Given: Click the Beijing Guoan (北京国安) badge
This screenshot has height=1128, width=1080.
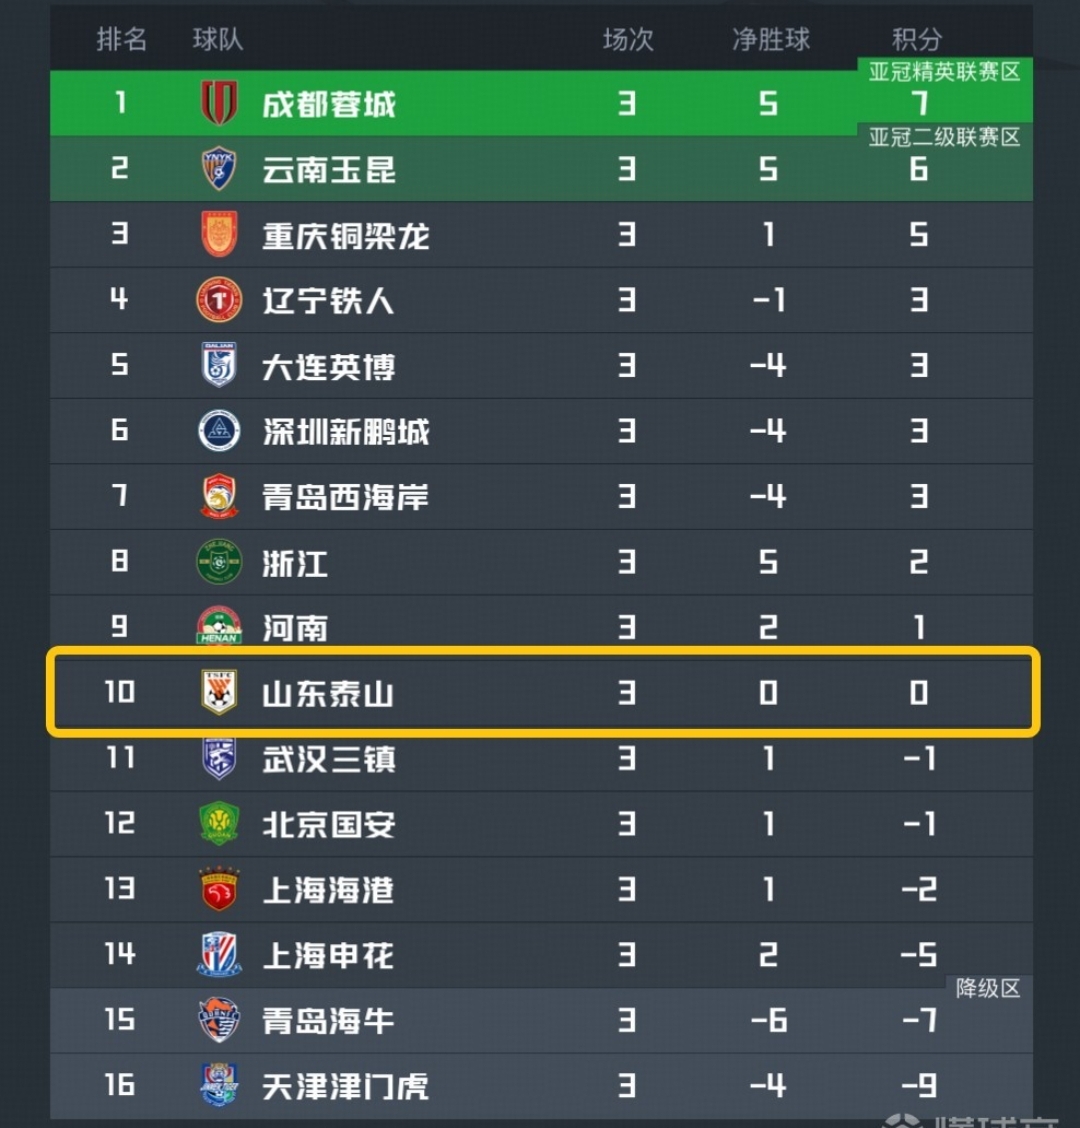Looking at the screenshot, I should [x=219, y=823].
